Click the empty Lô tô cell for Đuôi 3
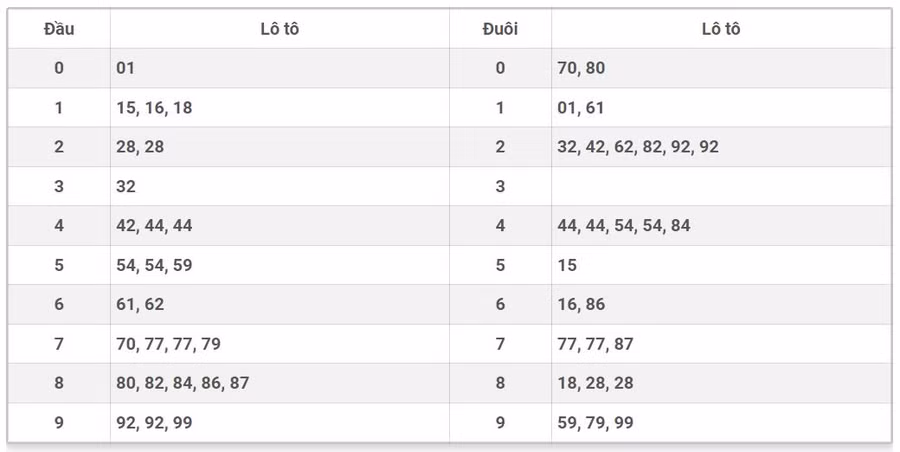Screen dimensions: 900x452 720,186
